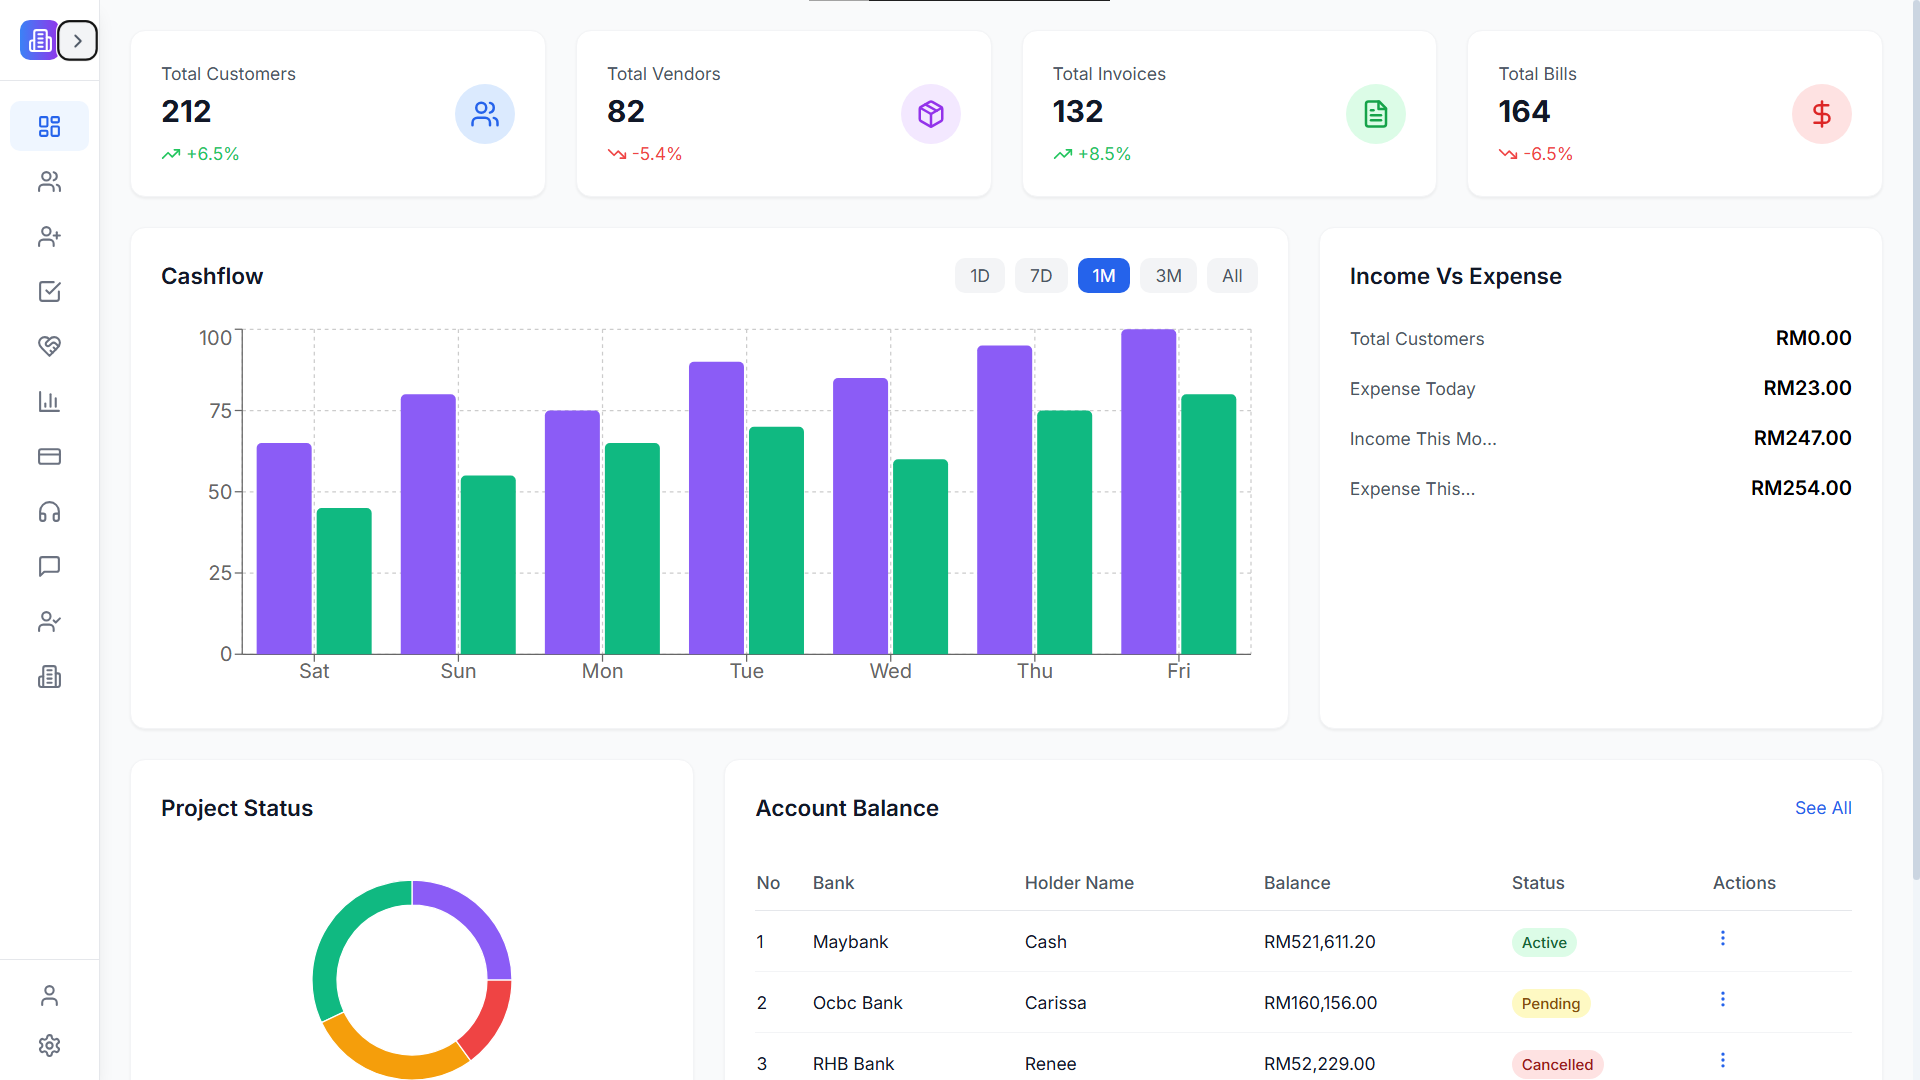Click the Pending status badge for Carissa

[x=1550, y=1003]
